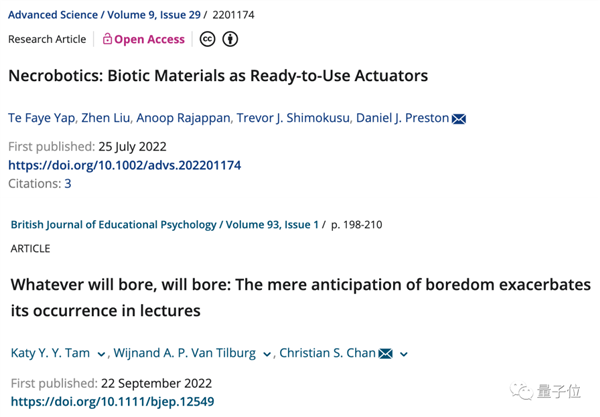The height and width of the screenshot is (417, 600).
Task: Open author Zhen Liu link
Action: 106,118
